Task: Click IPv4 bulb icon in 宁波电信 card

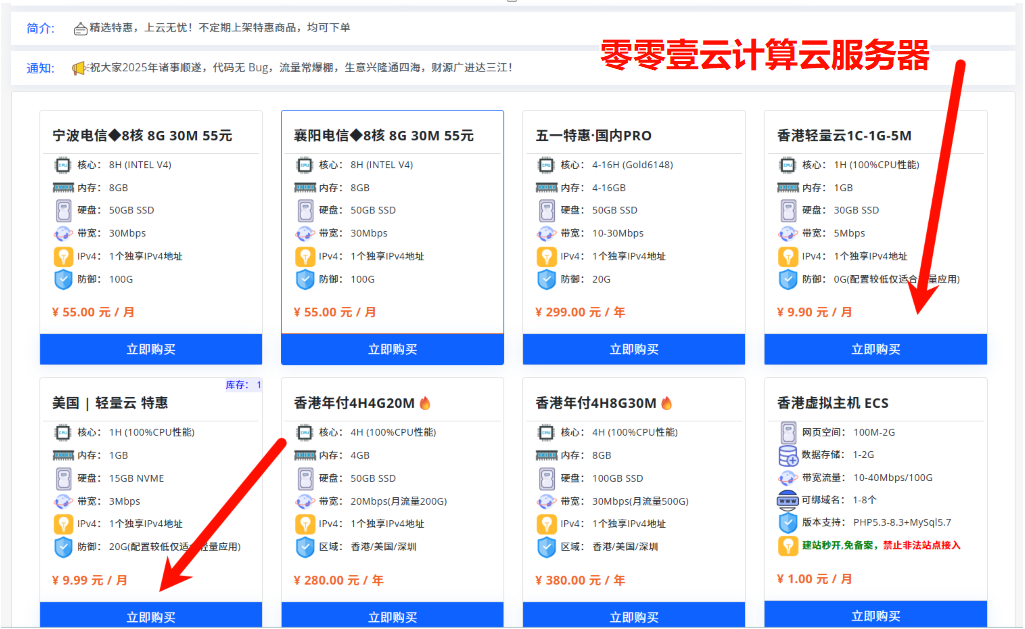Action: pos(63,256)
